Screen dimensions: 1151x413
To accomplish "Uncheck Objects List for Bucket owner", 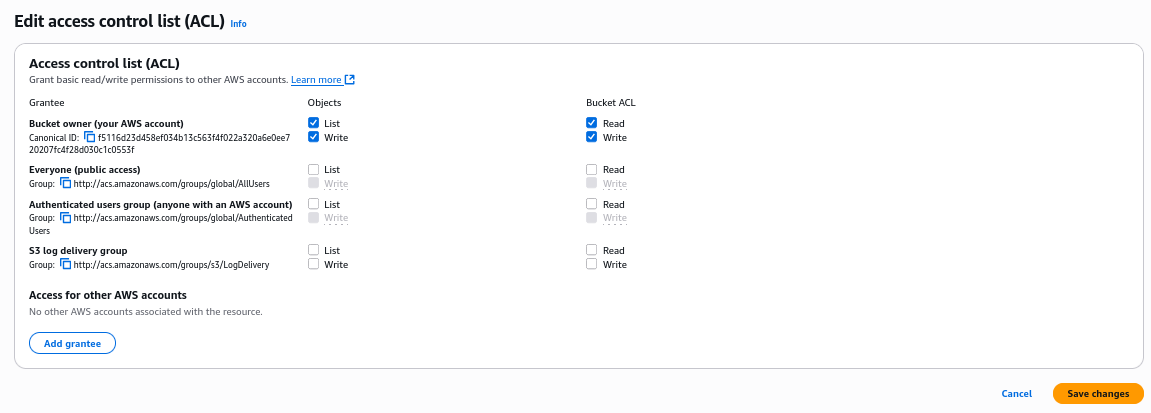I will pos(313,123).
